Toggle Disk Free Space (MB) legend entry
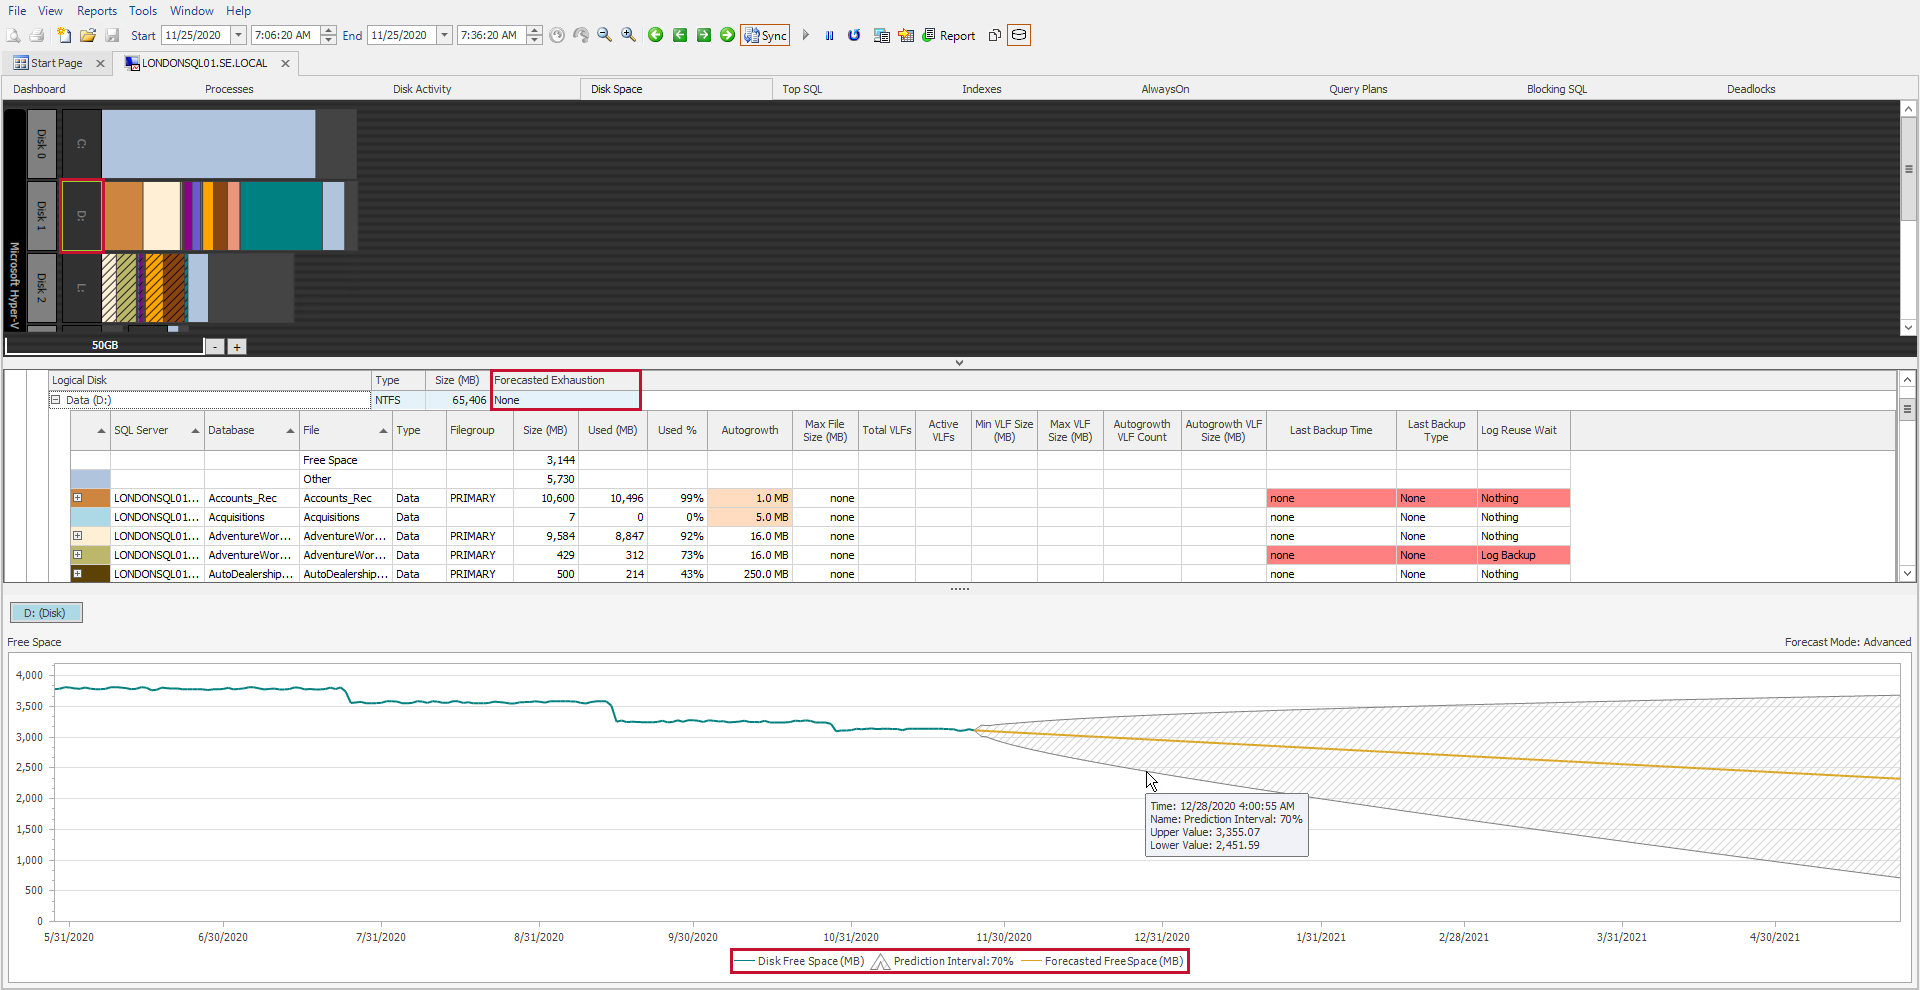Image resolution: width=1920 pixels, height=990 pixels. coord(800,961)
